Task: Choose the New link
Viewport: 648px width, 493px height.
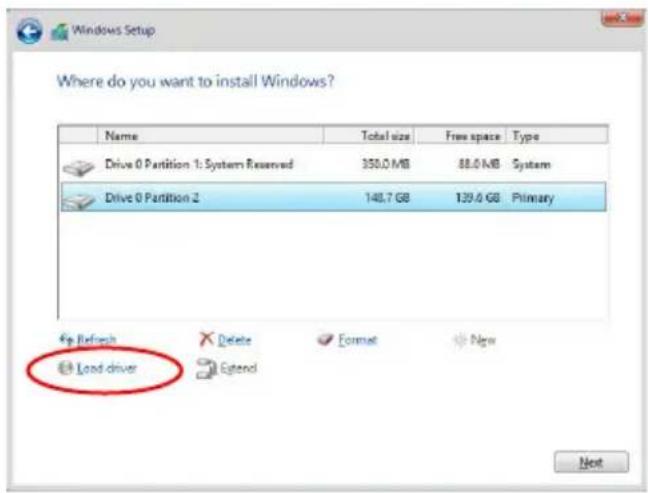Action: (x=483, y=340)
